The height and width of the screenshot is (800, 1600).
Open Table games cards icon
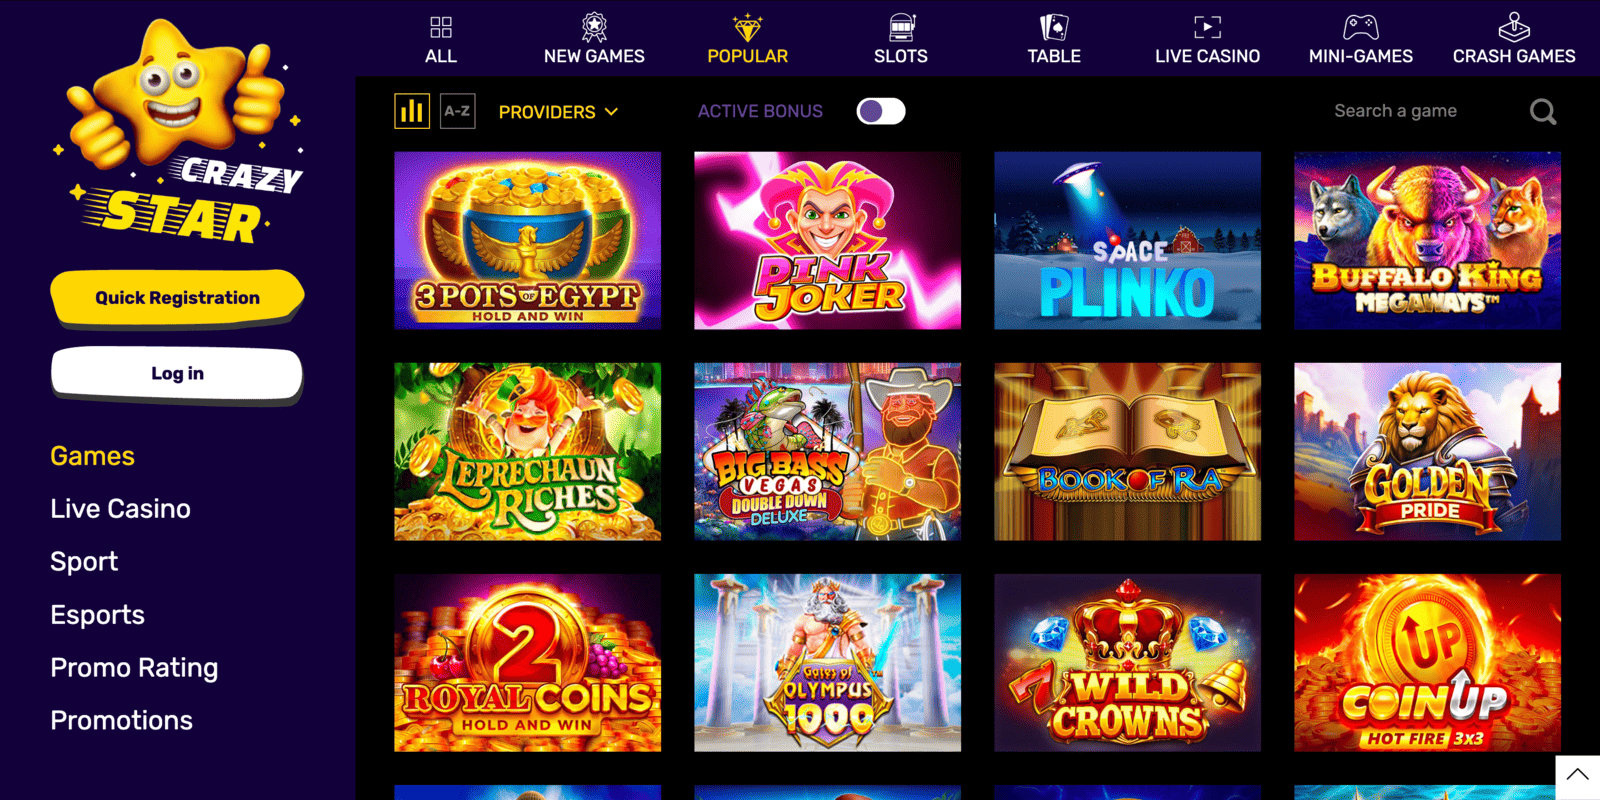[1054, 27]
